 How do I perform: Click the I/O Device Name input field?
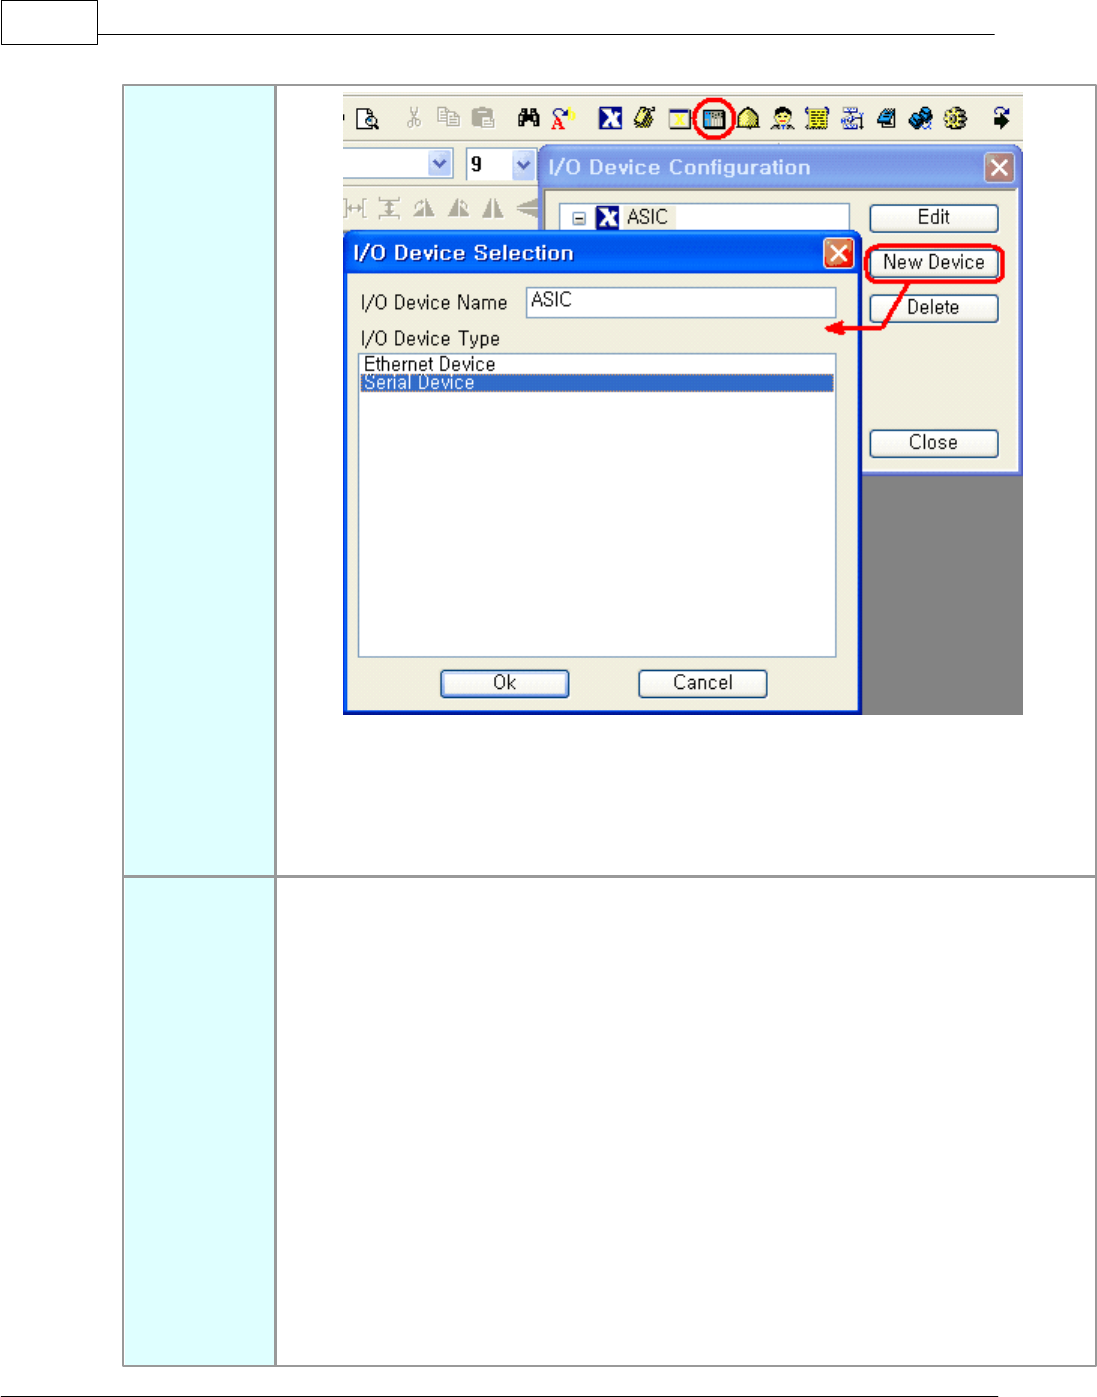click(681, 301)
